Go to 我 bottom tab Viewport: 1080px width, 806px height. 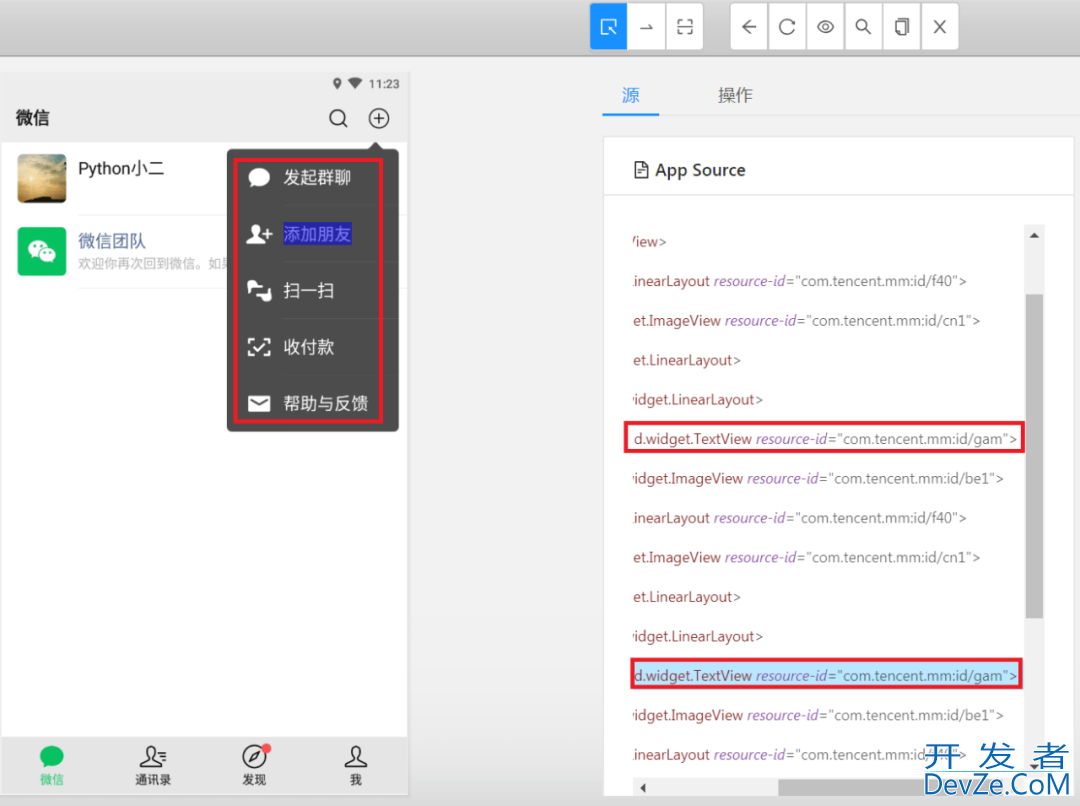point(355,765)
